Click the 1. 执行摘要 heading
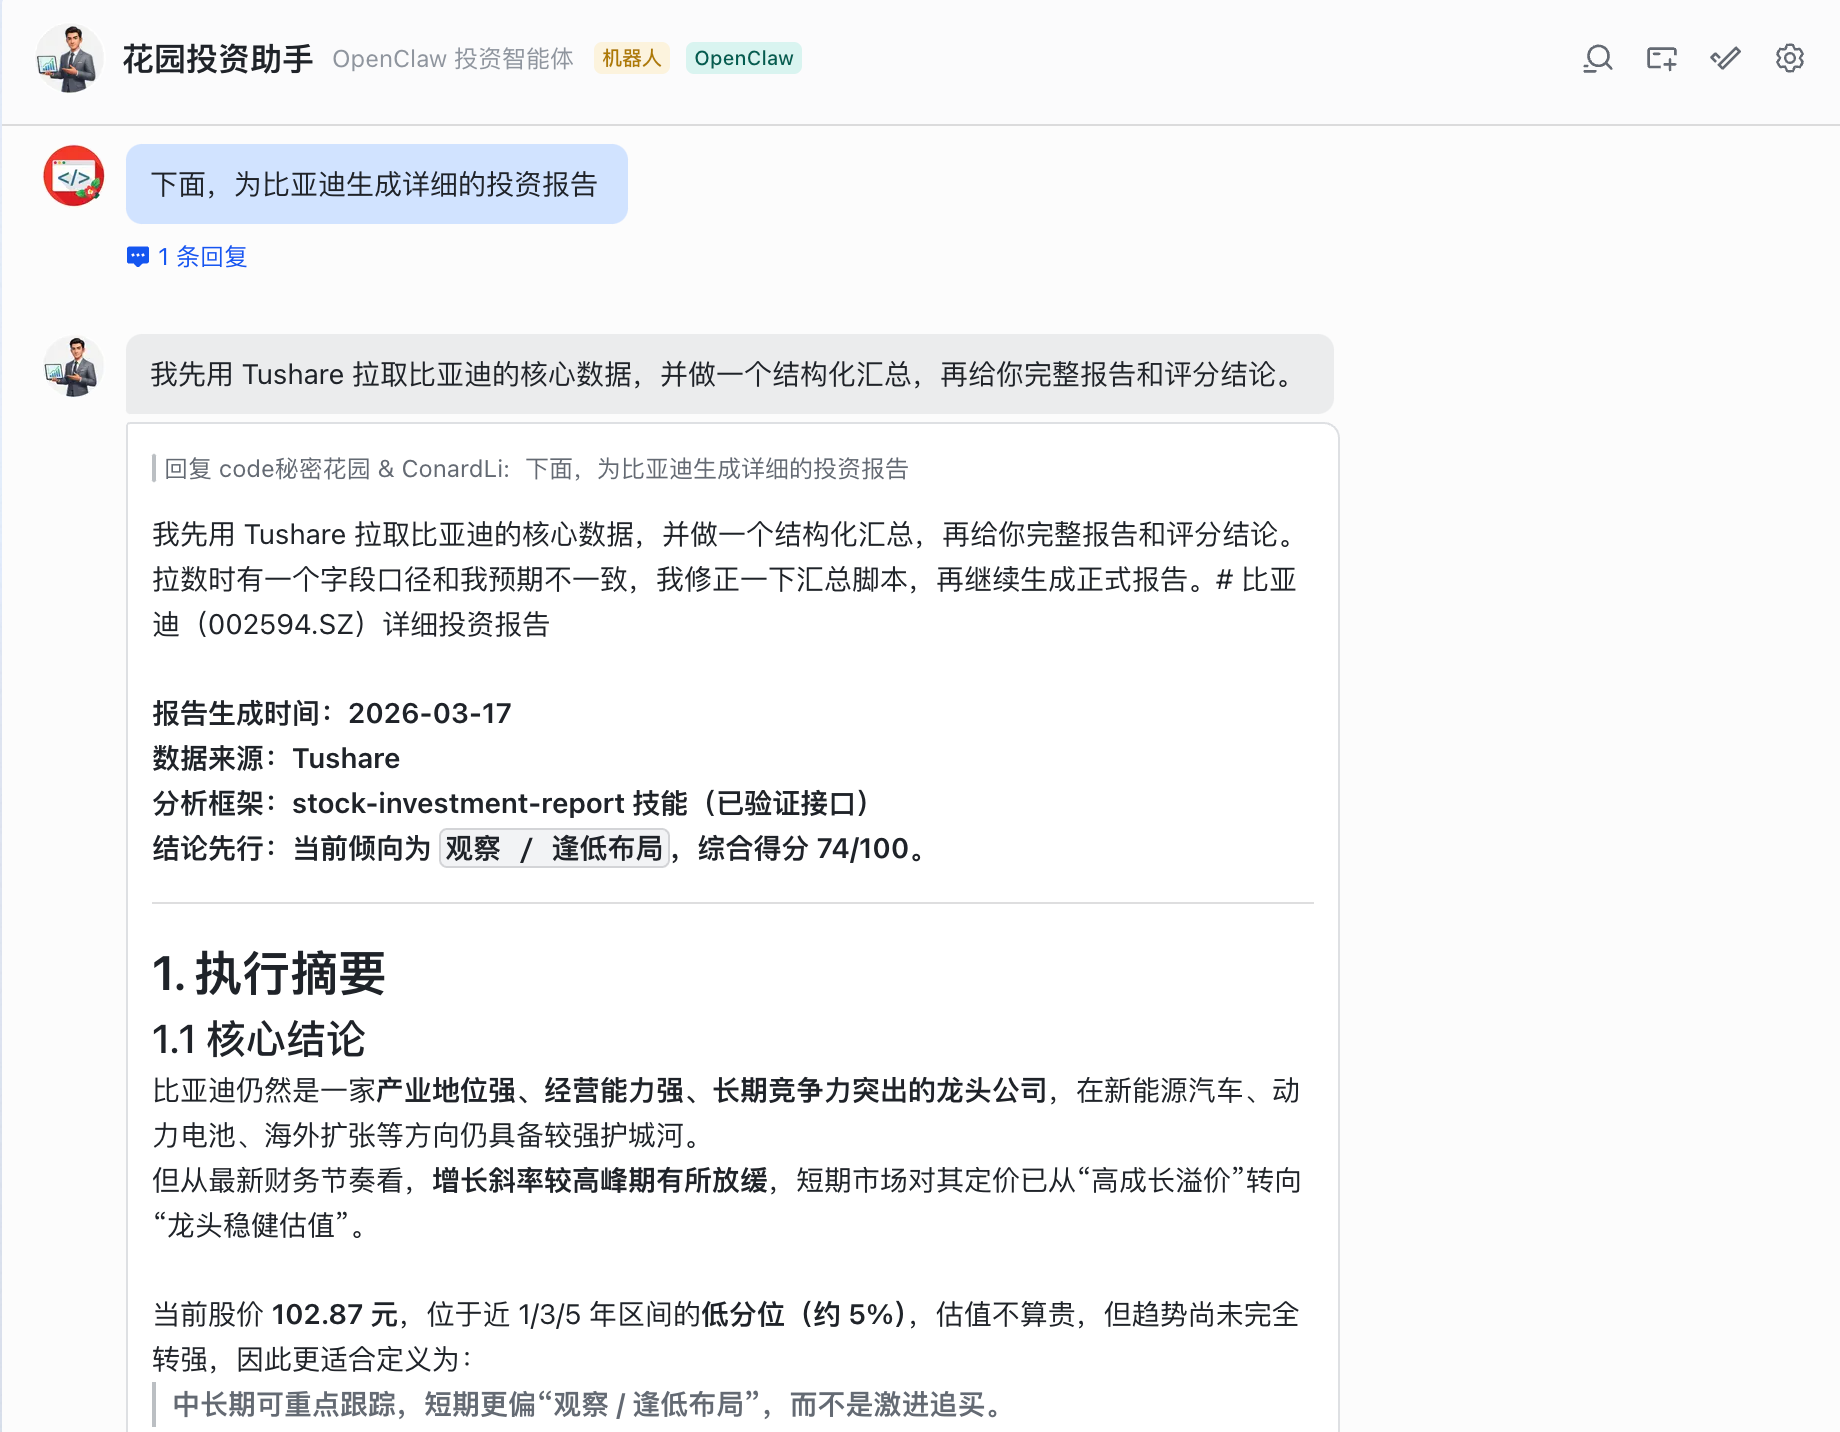Screen dimensions: 1840x1432 coord(268,973)
